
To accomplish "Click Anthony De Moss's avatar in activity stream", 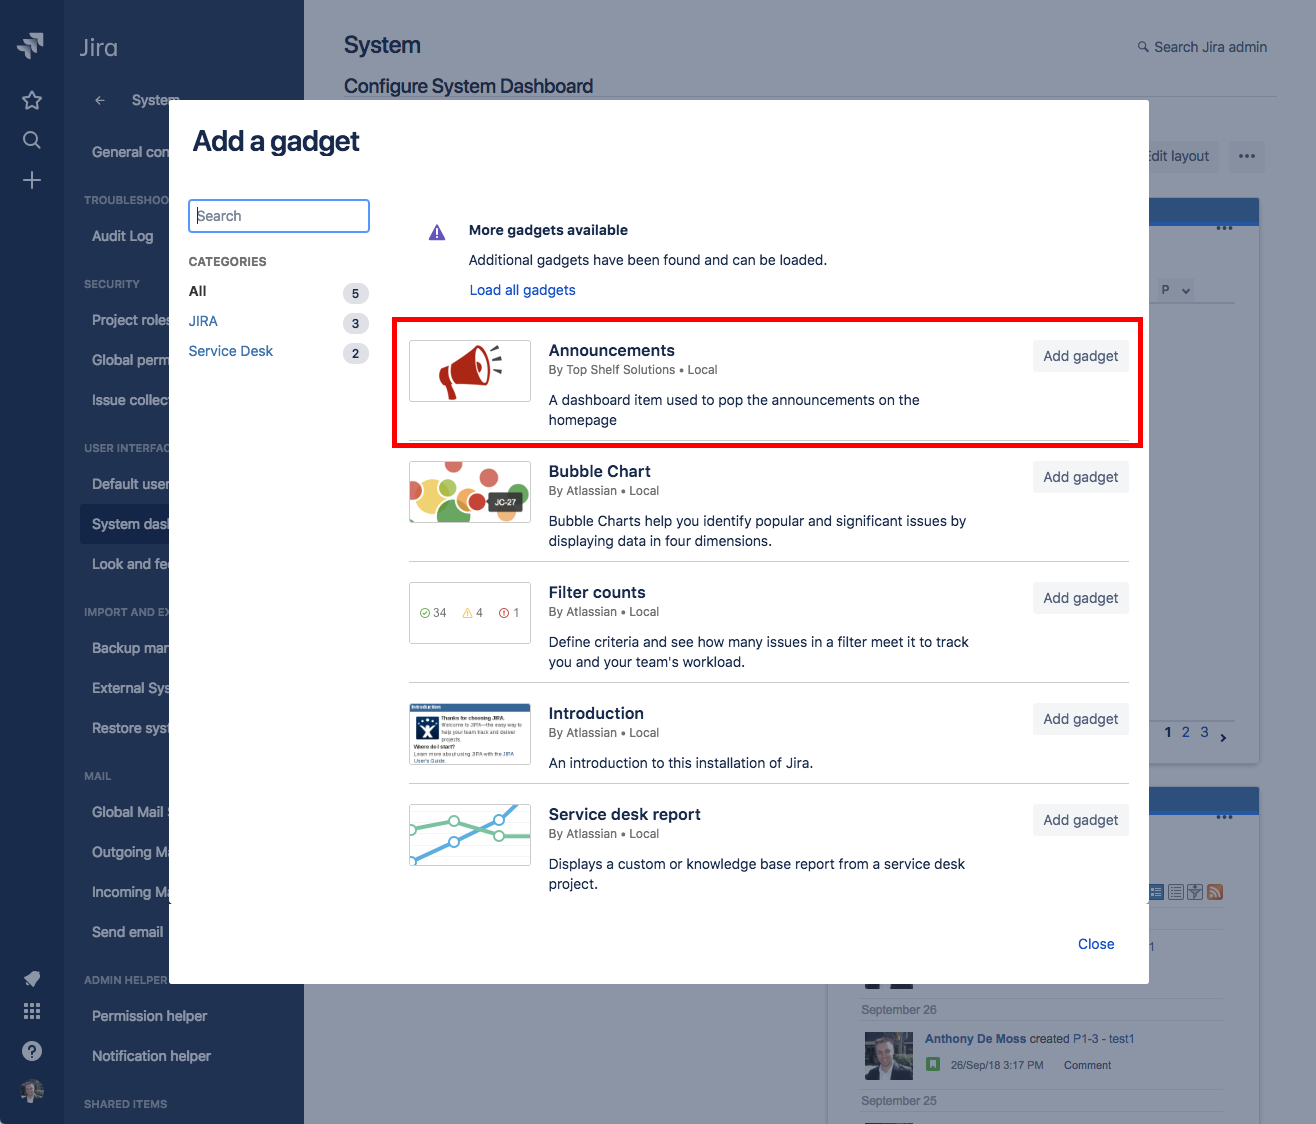I will coord(888,1056).
